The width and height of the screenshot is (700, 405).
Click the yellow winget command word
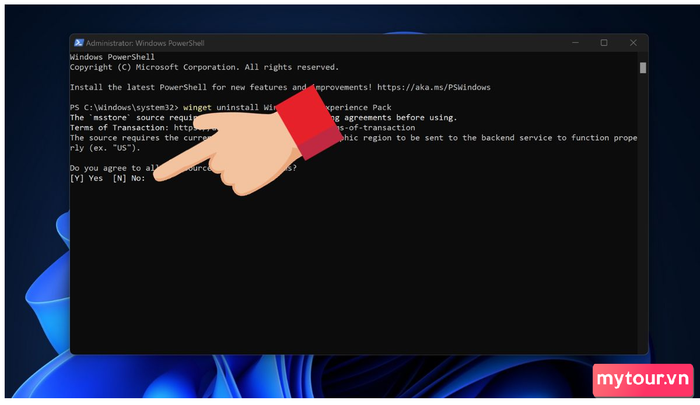coord(197,108)
